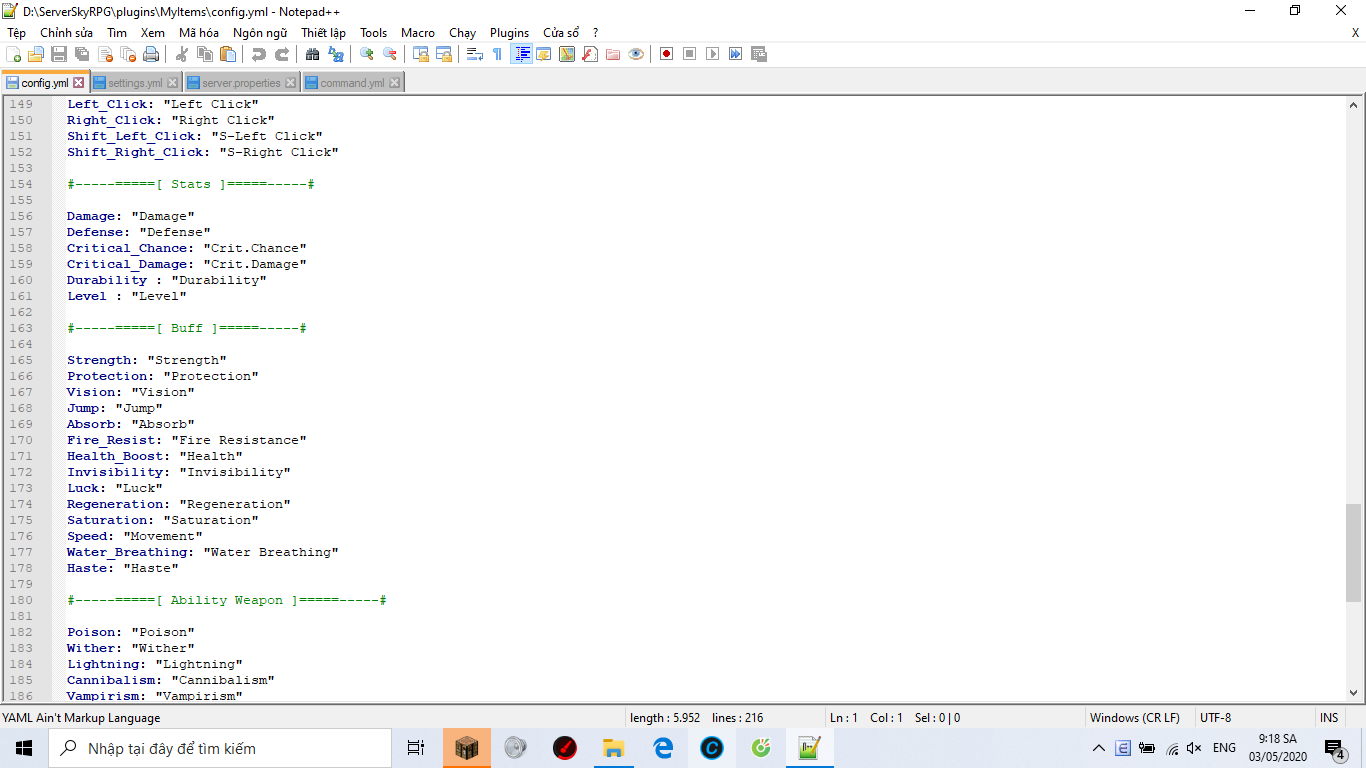Click the Print toolbar icon
This screenshot has width=1366, height=768.
[x=151, y=54]
